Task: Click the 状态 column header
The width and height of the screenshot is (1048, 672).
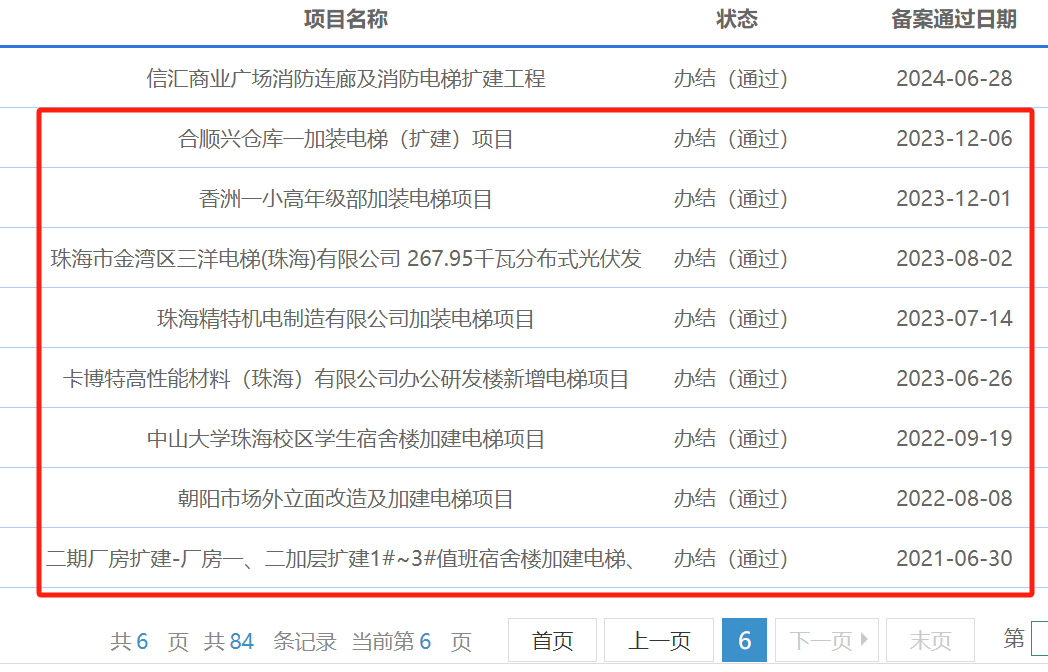Action: point(737,19)
